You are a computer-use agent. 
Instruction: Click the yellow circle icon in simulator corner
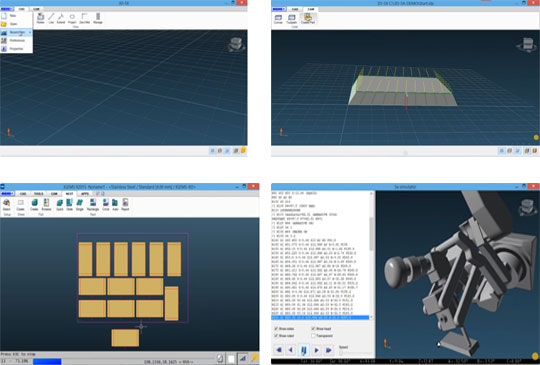536,355
